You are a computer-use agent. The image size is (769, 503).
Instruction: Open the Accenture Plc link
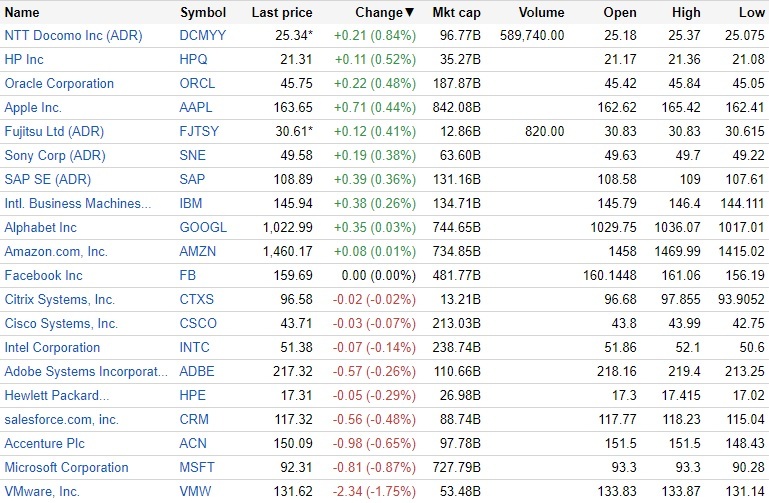coord(45,444)
